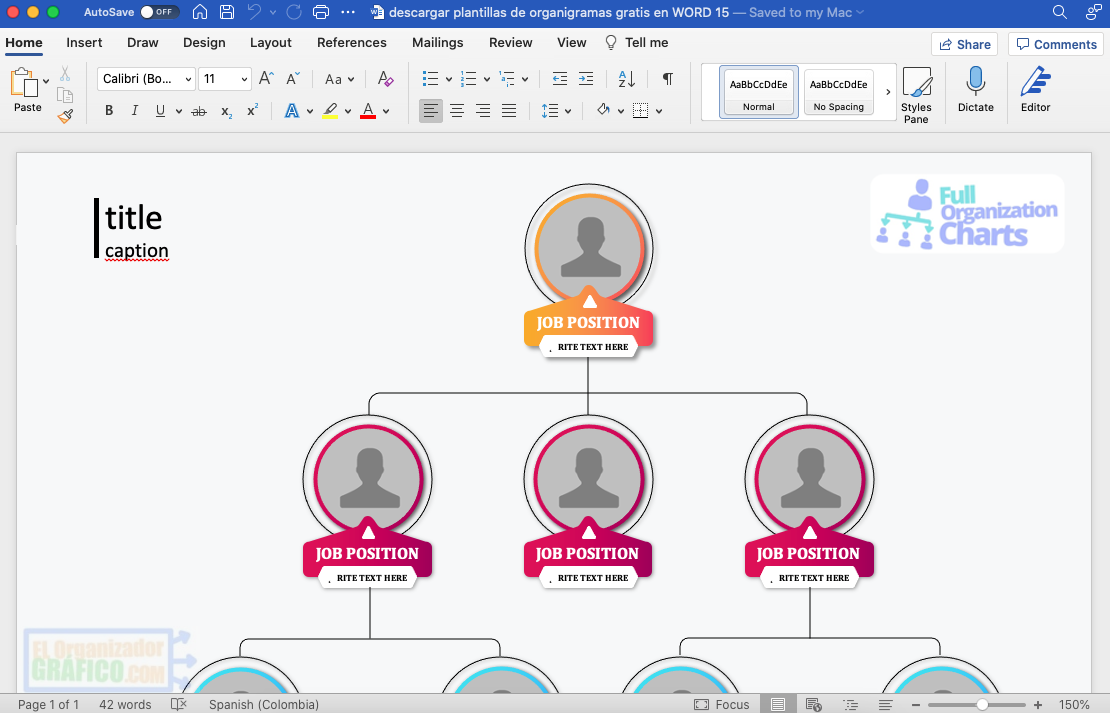Sort text A to Z
The width and height of the screenshot is (1110, 713).
coord(626,79)
